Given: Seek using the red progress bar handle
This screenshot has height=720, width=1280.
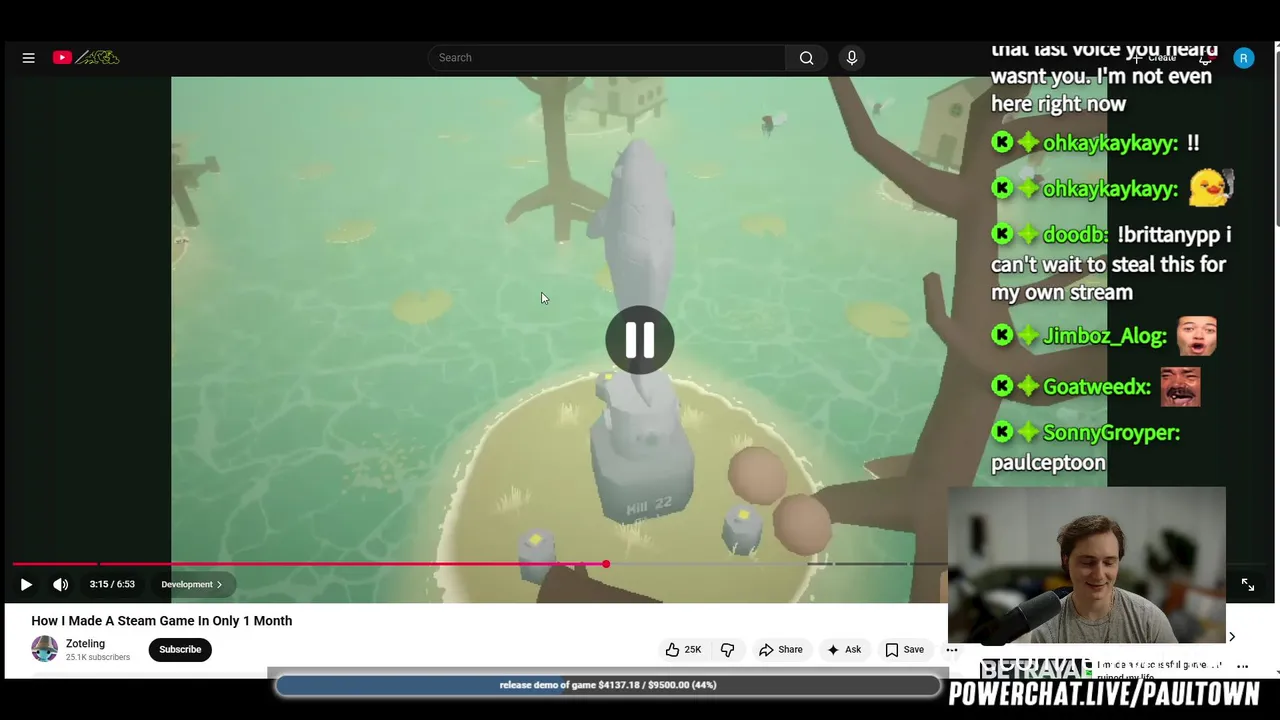Looking at the screenshot, I should point(606,564).
